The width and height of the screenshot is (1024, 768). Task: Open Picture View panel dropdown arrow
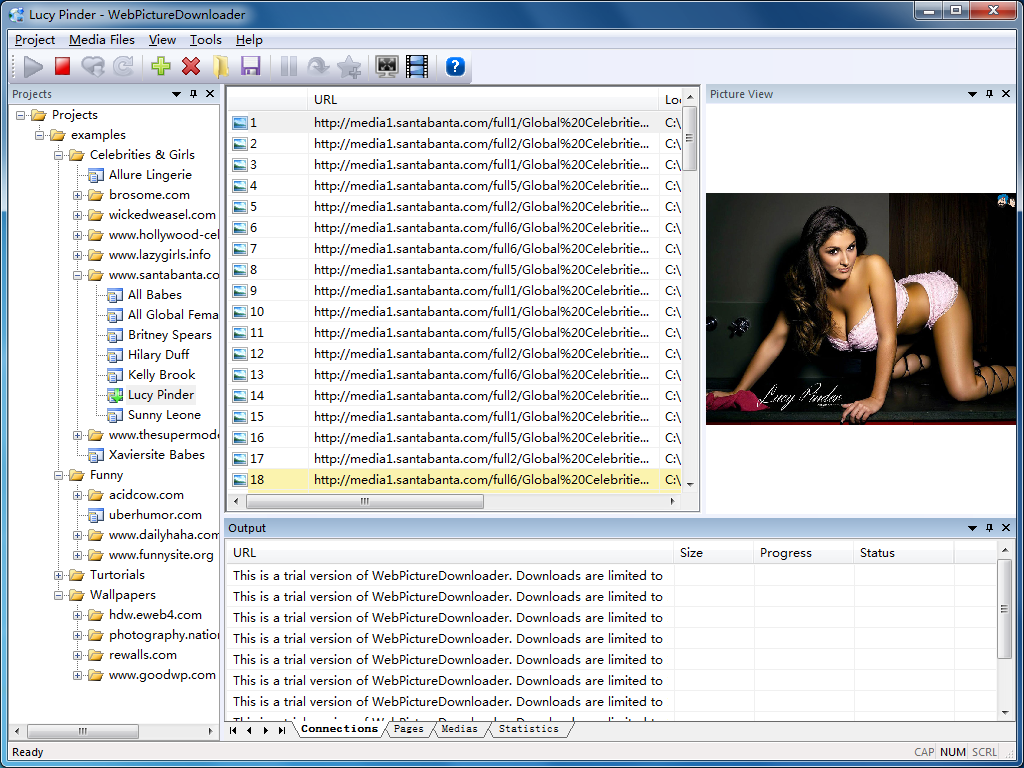pyautogui.click(x=972, y=94)
